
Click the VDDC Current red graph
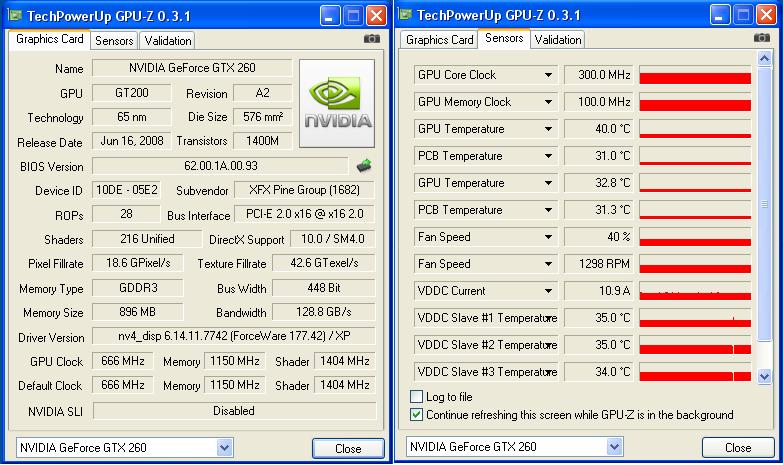(695, 291)
